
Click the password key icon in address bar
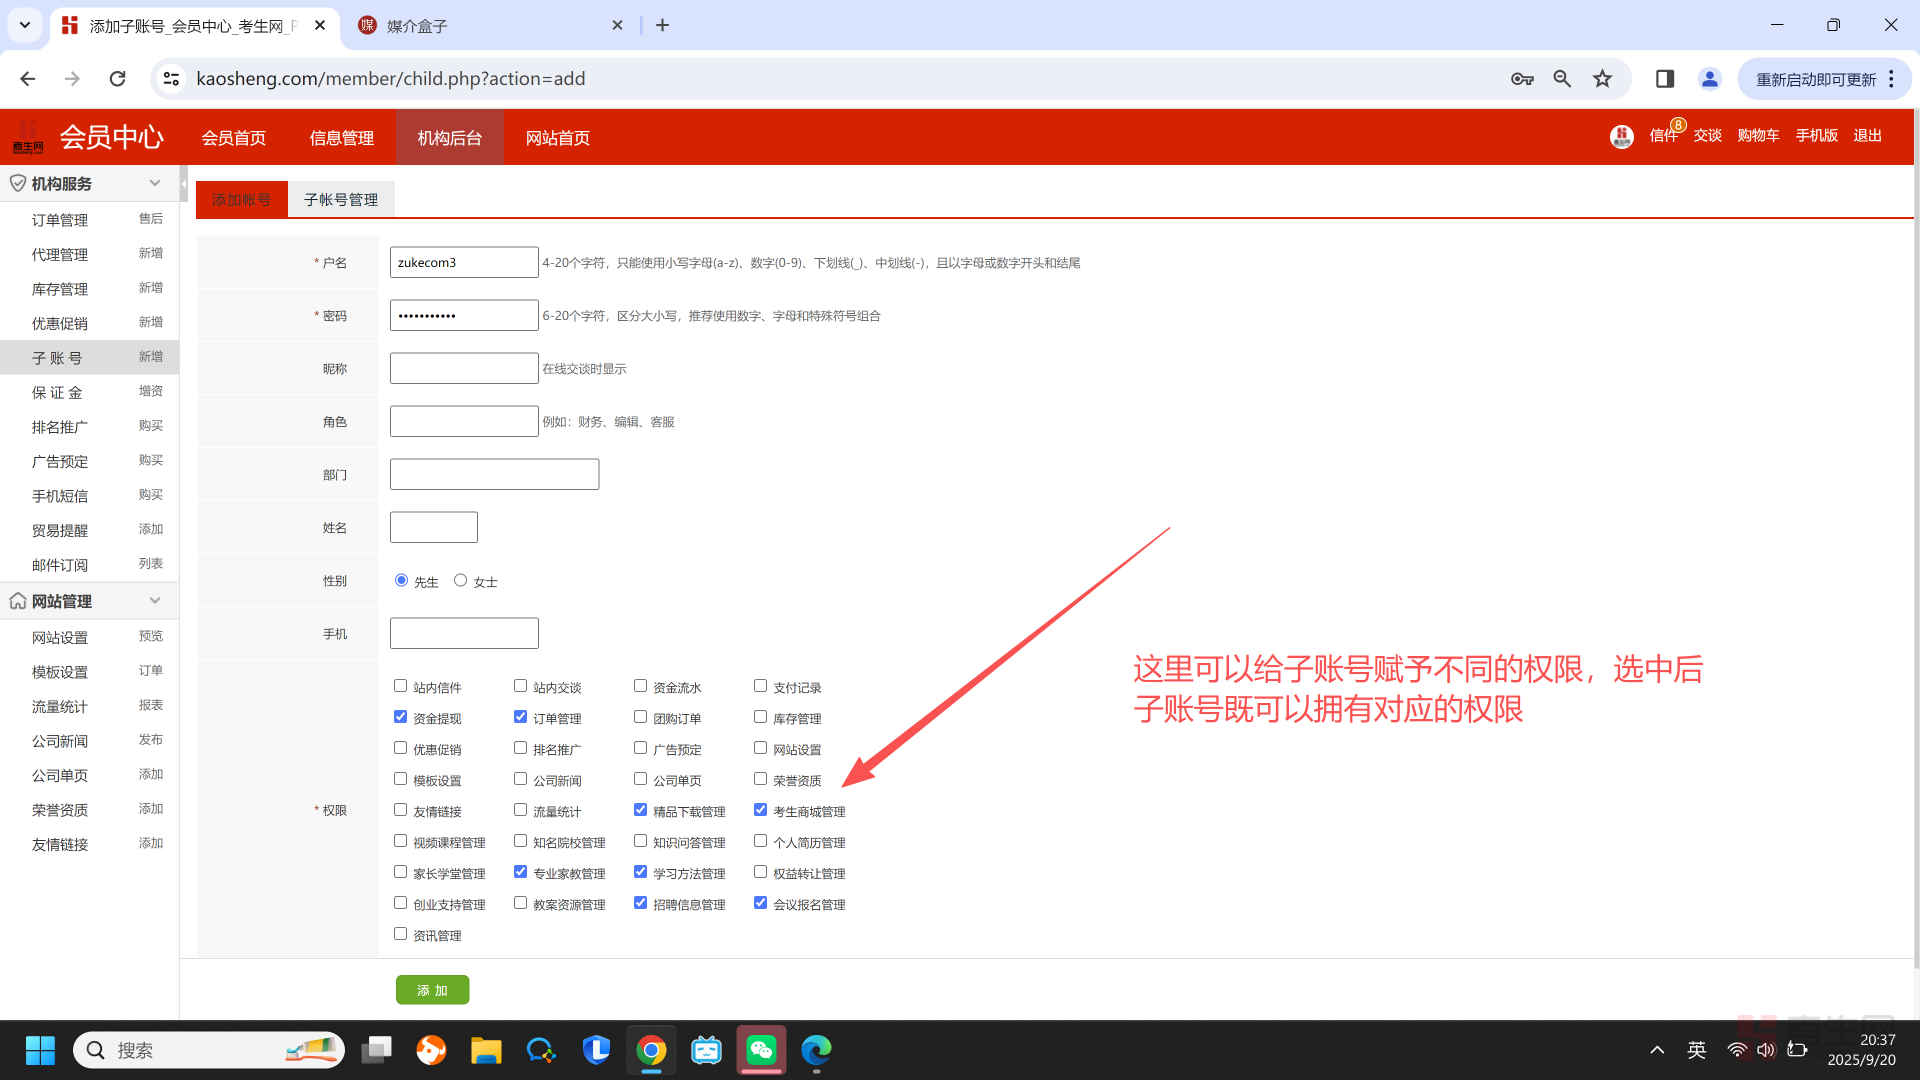coord(1522,79)
